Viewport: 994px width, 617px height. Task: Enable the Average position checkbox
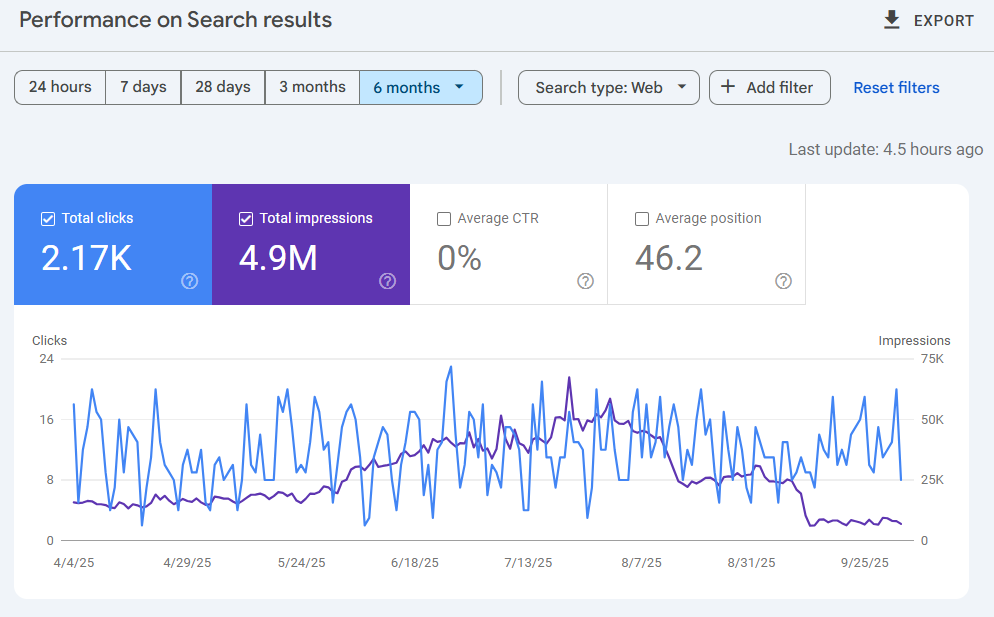(642, 219)
